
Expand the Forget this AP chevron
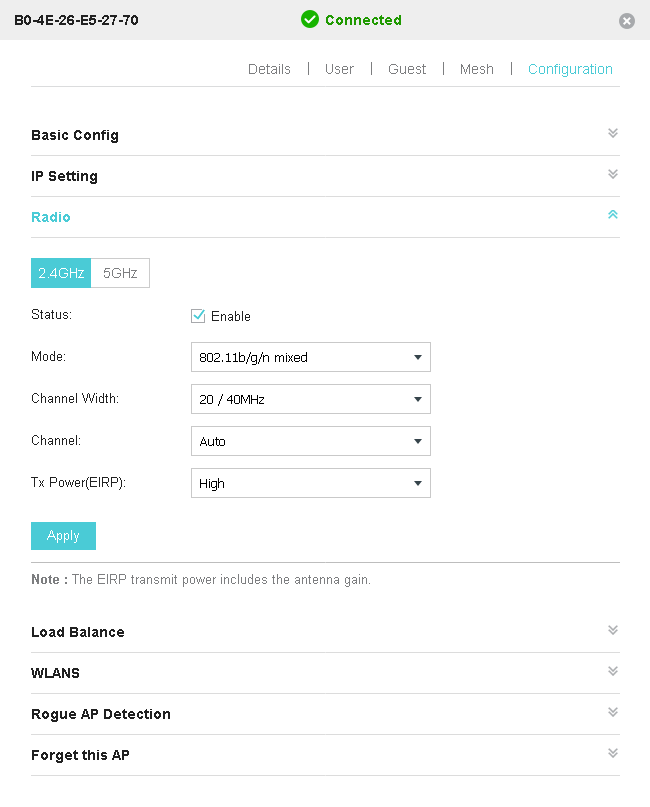click(x=613, y=754)
